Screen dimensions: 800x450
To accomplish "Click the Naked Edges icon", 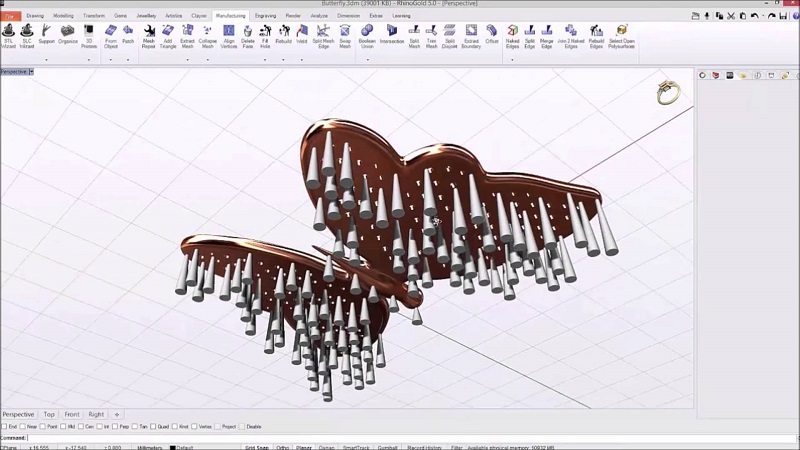I will pos(512,35).
